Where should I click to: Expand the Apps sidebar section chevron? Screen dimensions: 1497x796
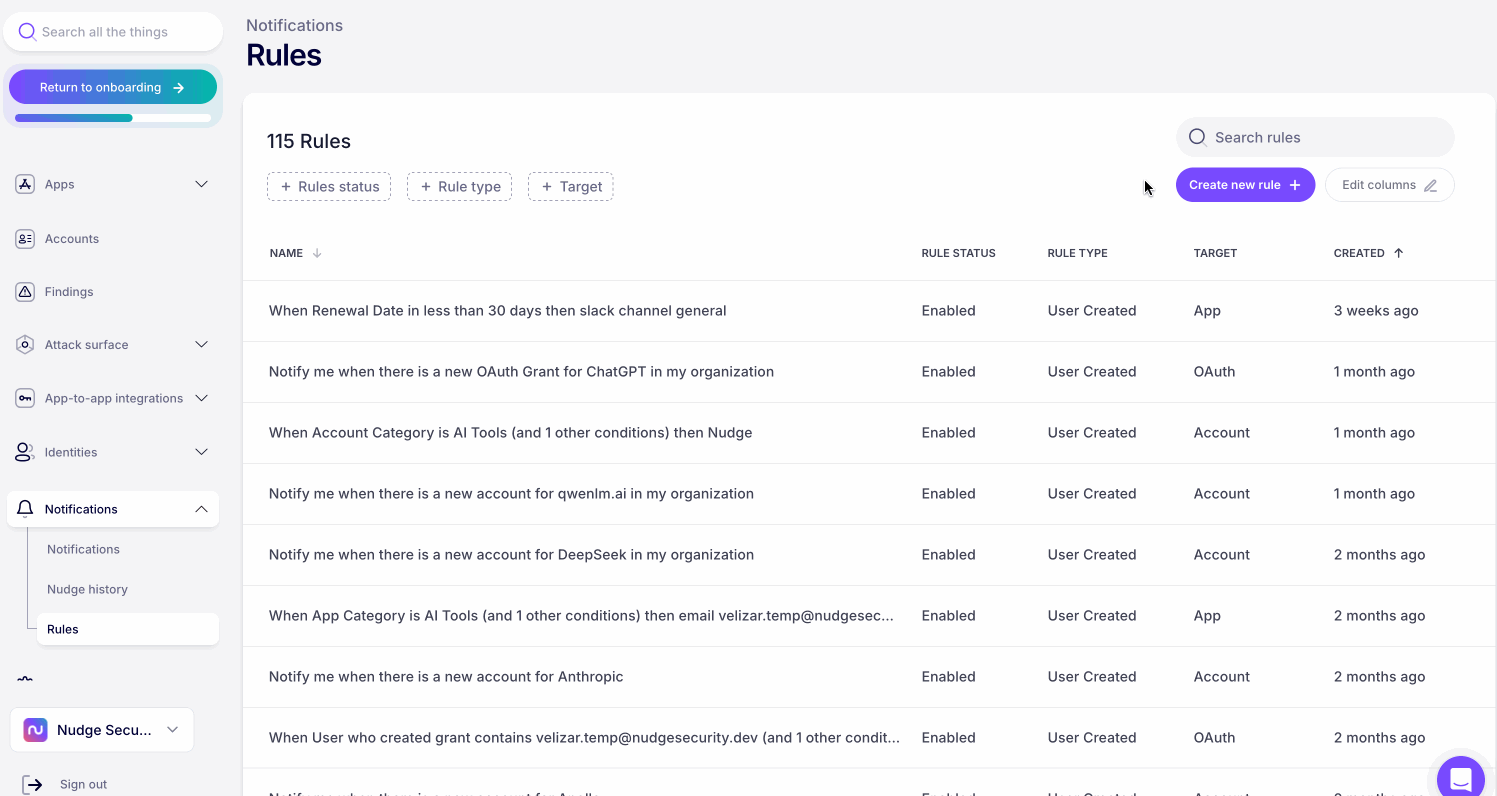point(201,184)
